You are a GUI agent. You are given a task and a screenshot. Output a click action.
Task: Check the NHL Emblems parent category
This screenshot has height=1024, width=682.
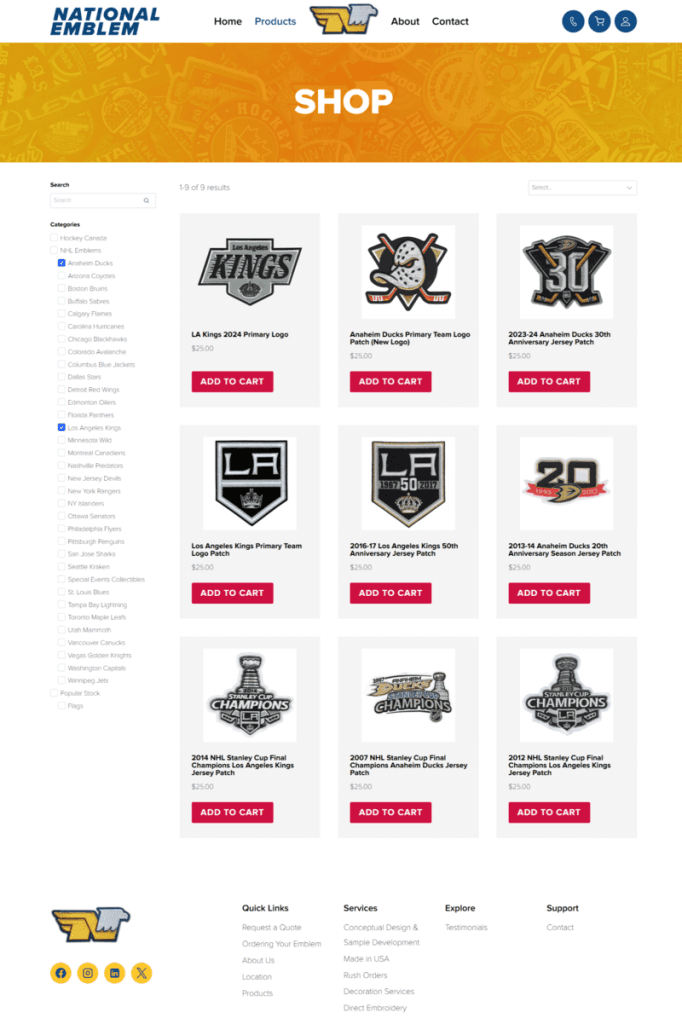(x=54, y=251)
